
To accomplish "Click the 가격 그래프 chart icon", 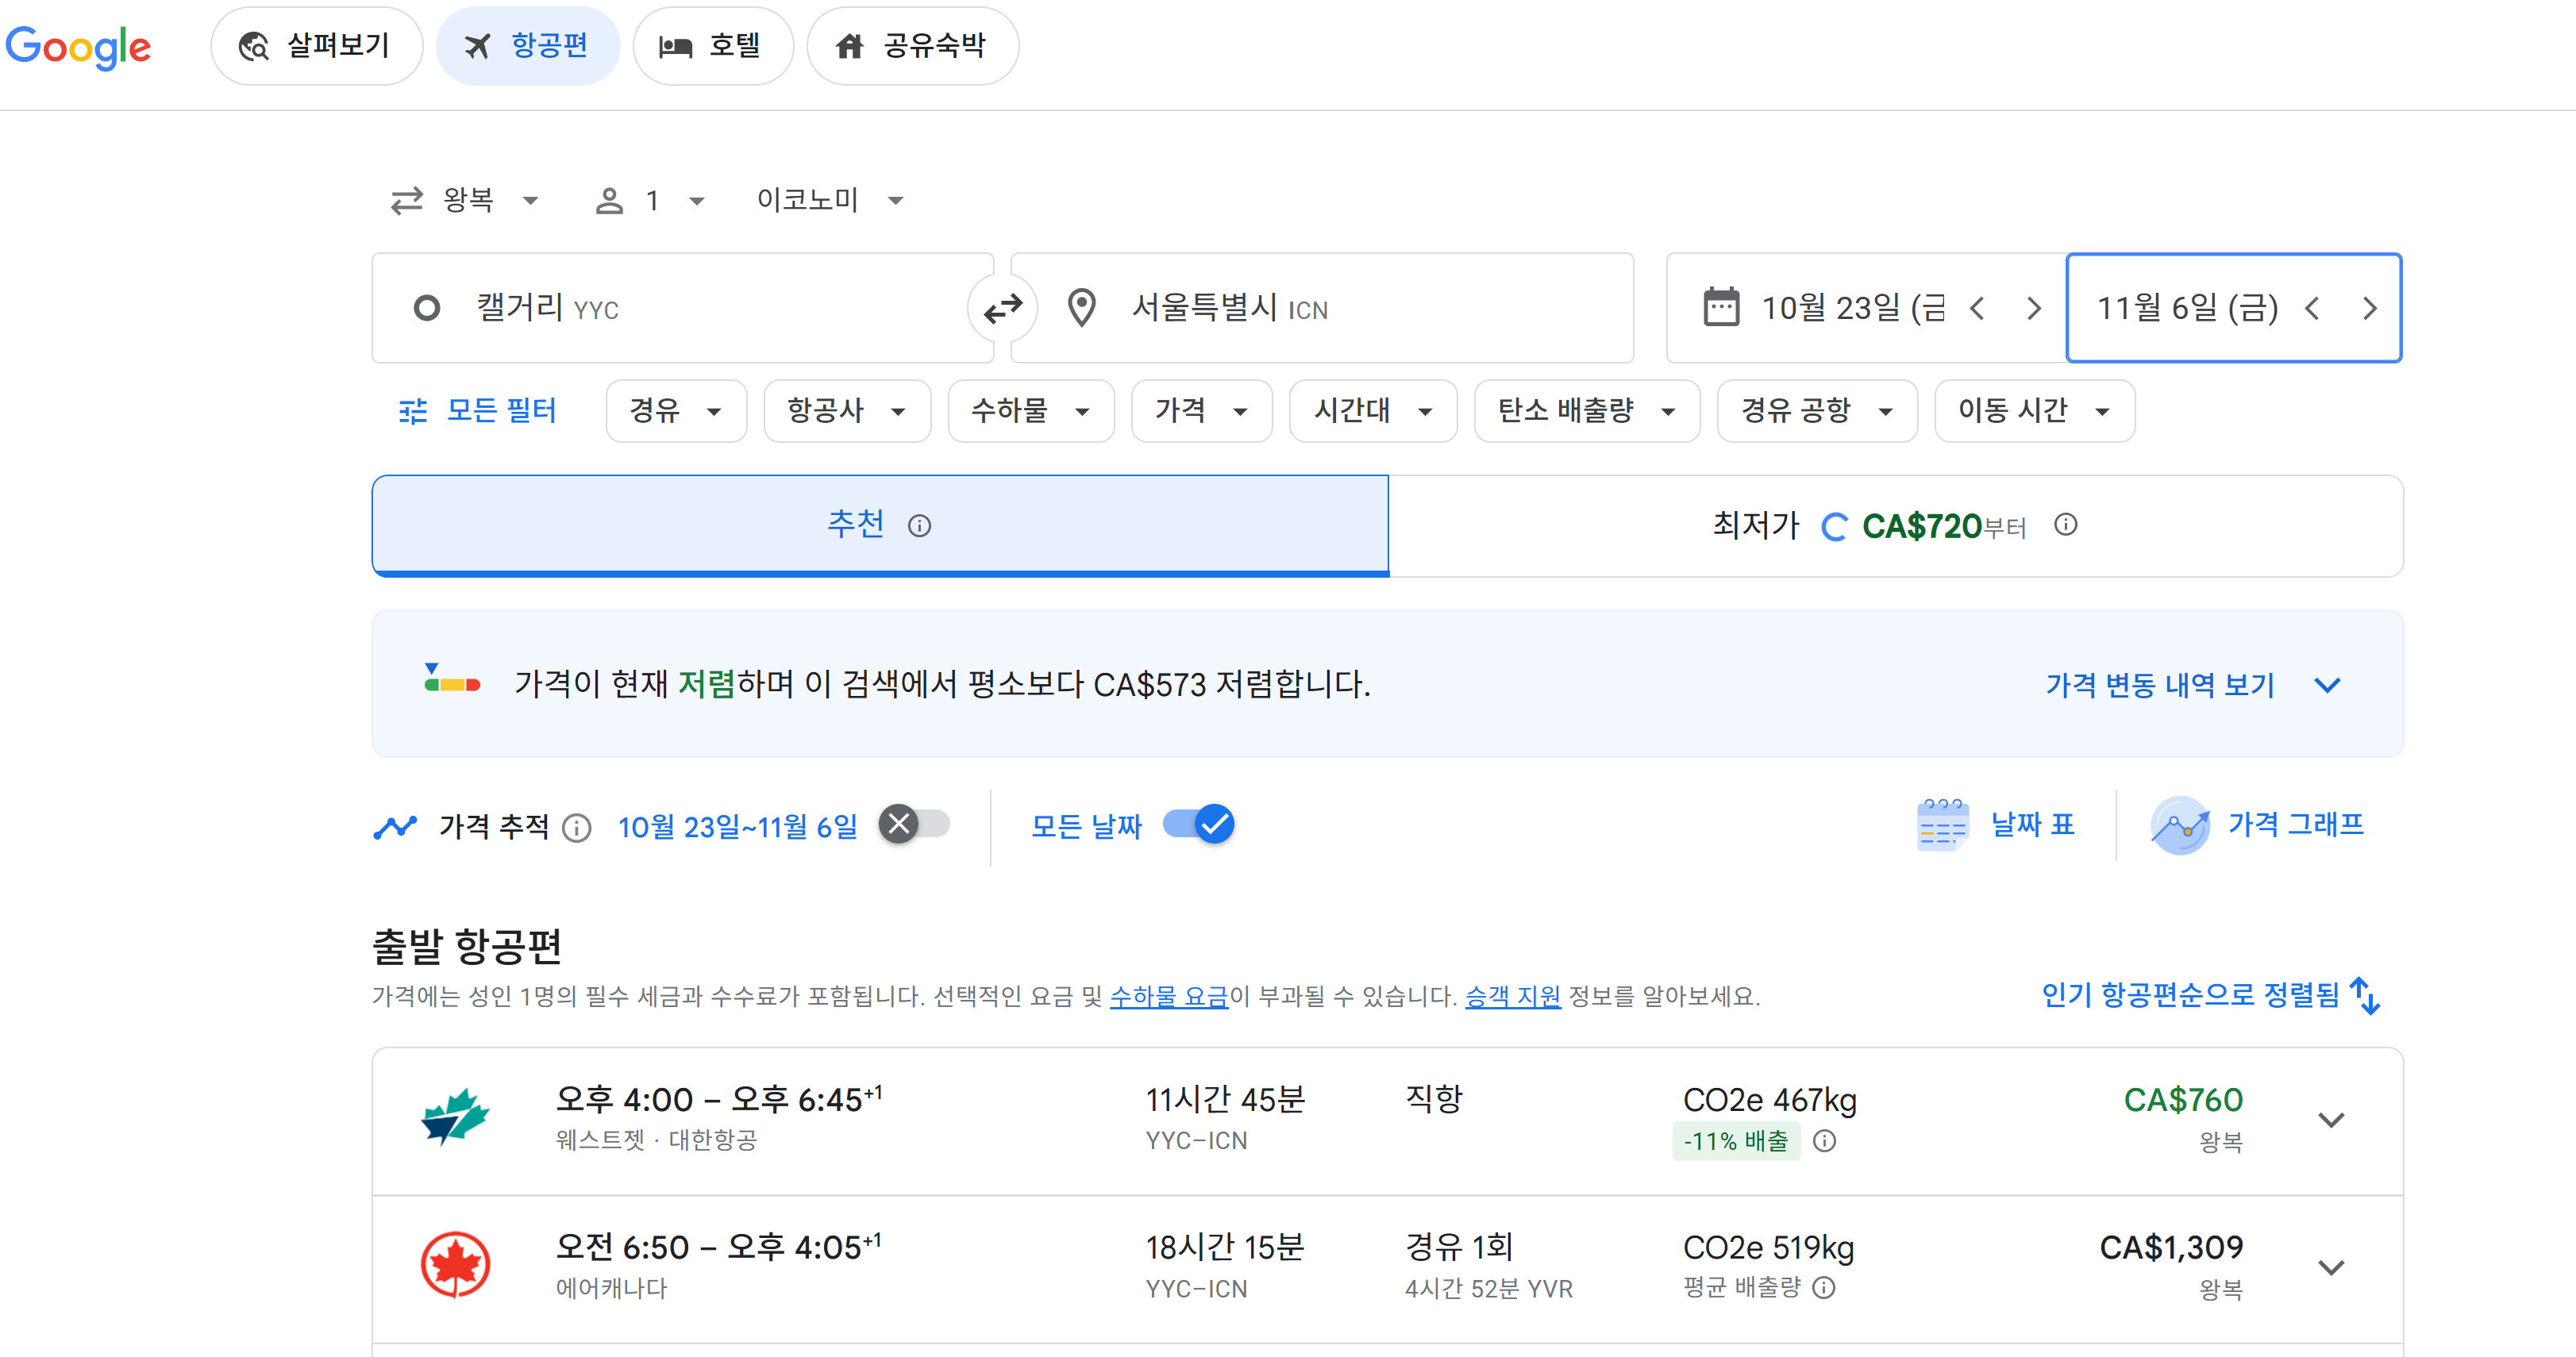I will 2180,825.
